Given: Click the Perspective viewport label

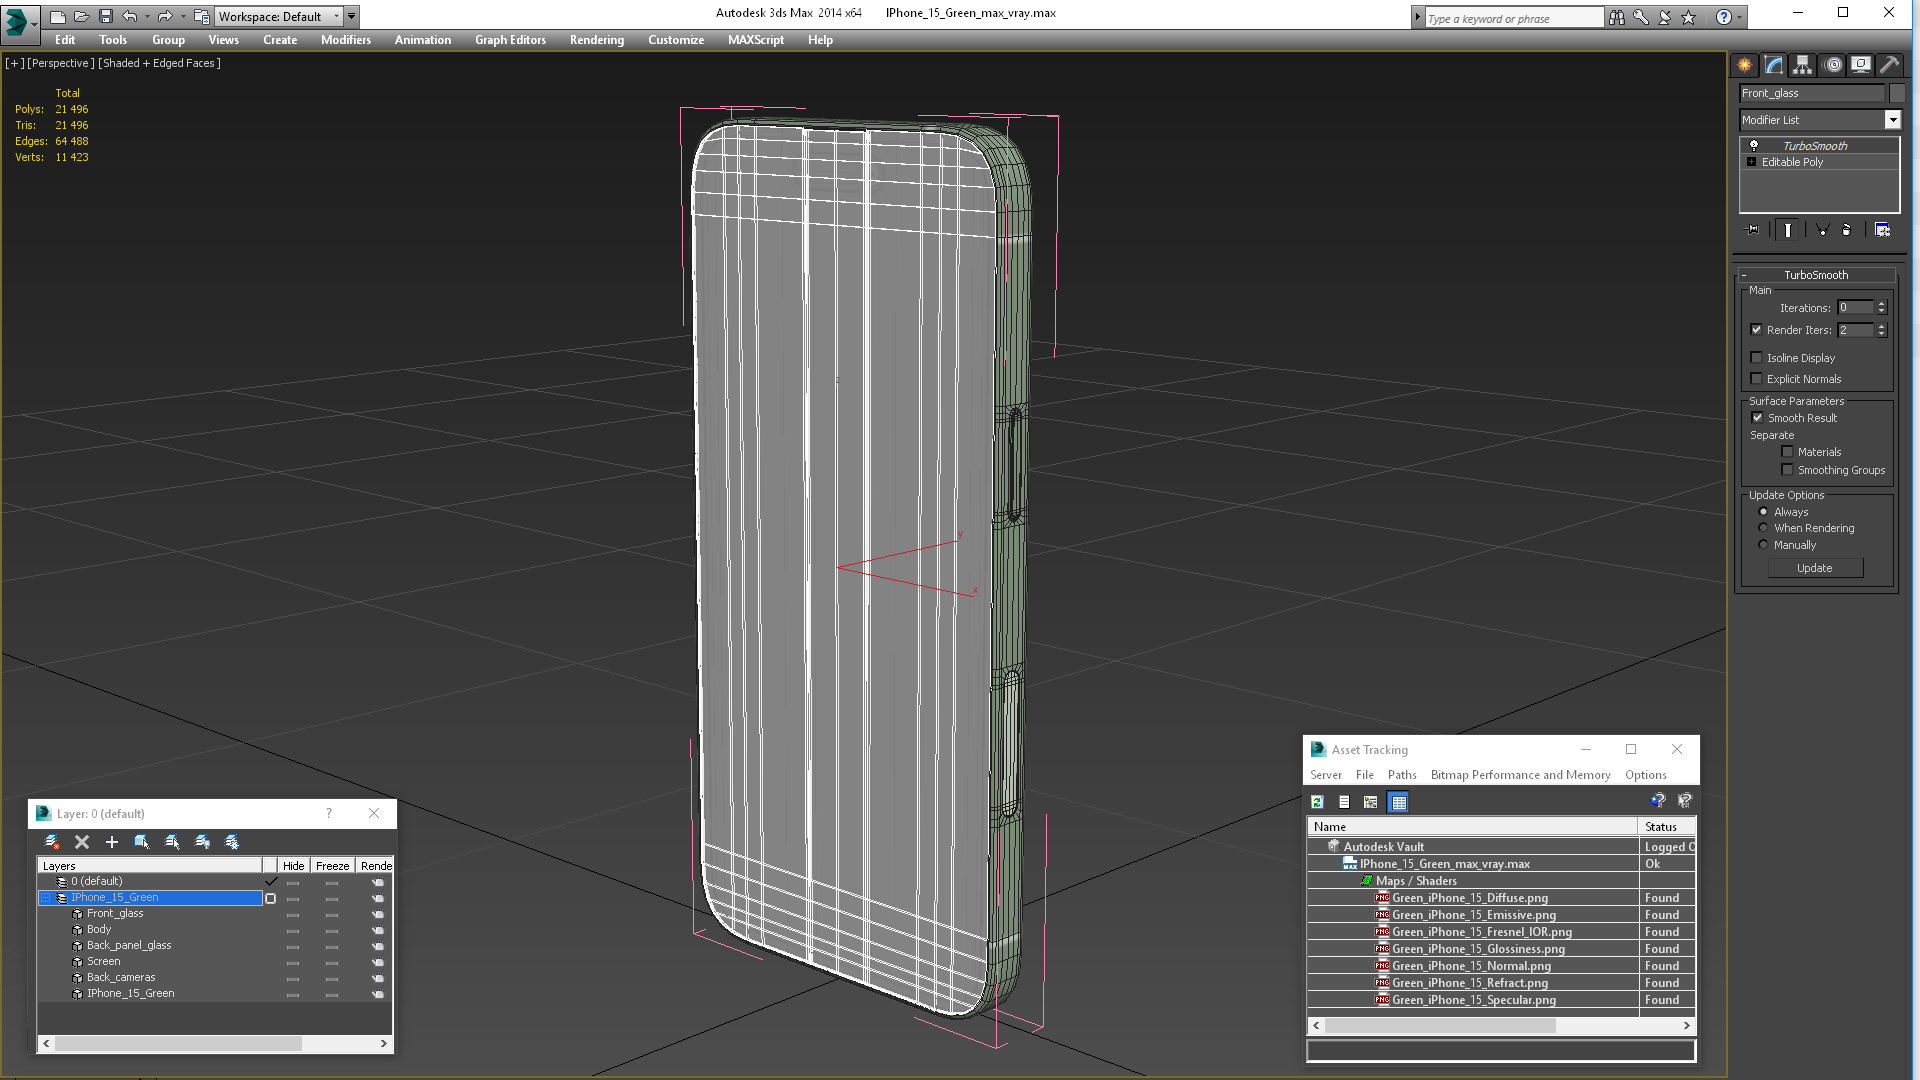Looking at the screenshot, I should (60, 63).
